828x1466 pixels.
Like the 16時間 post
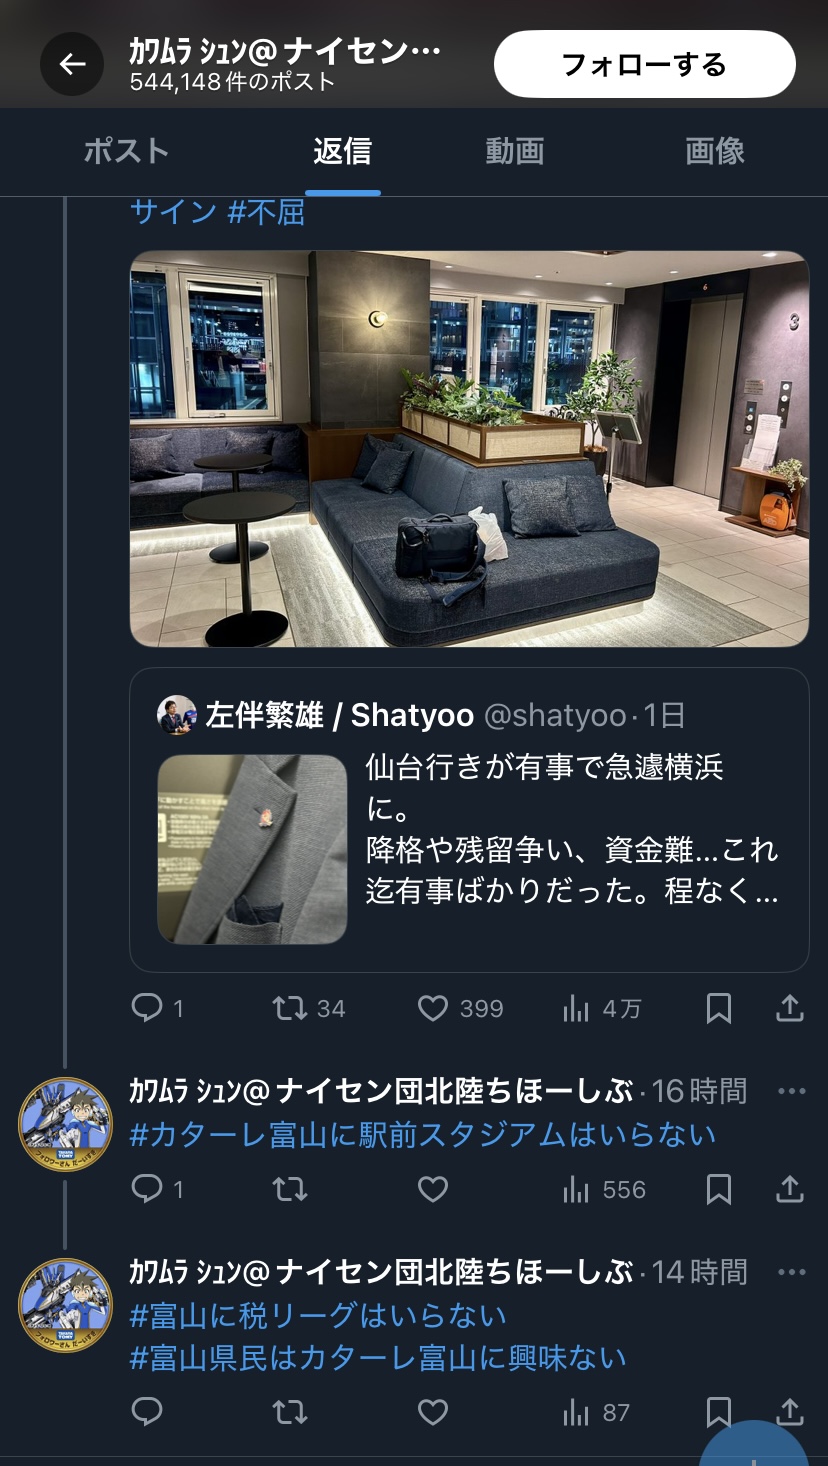(432, 1189)
